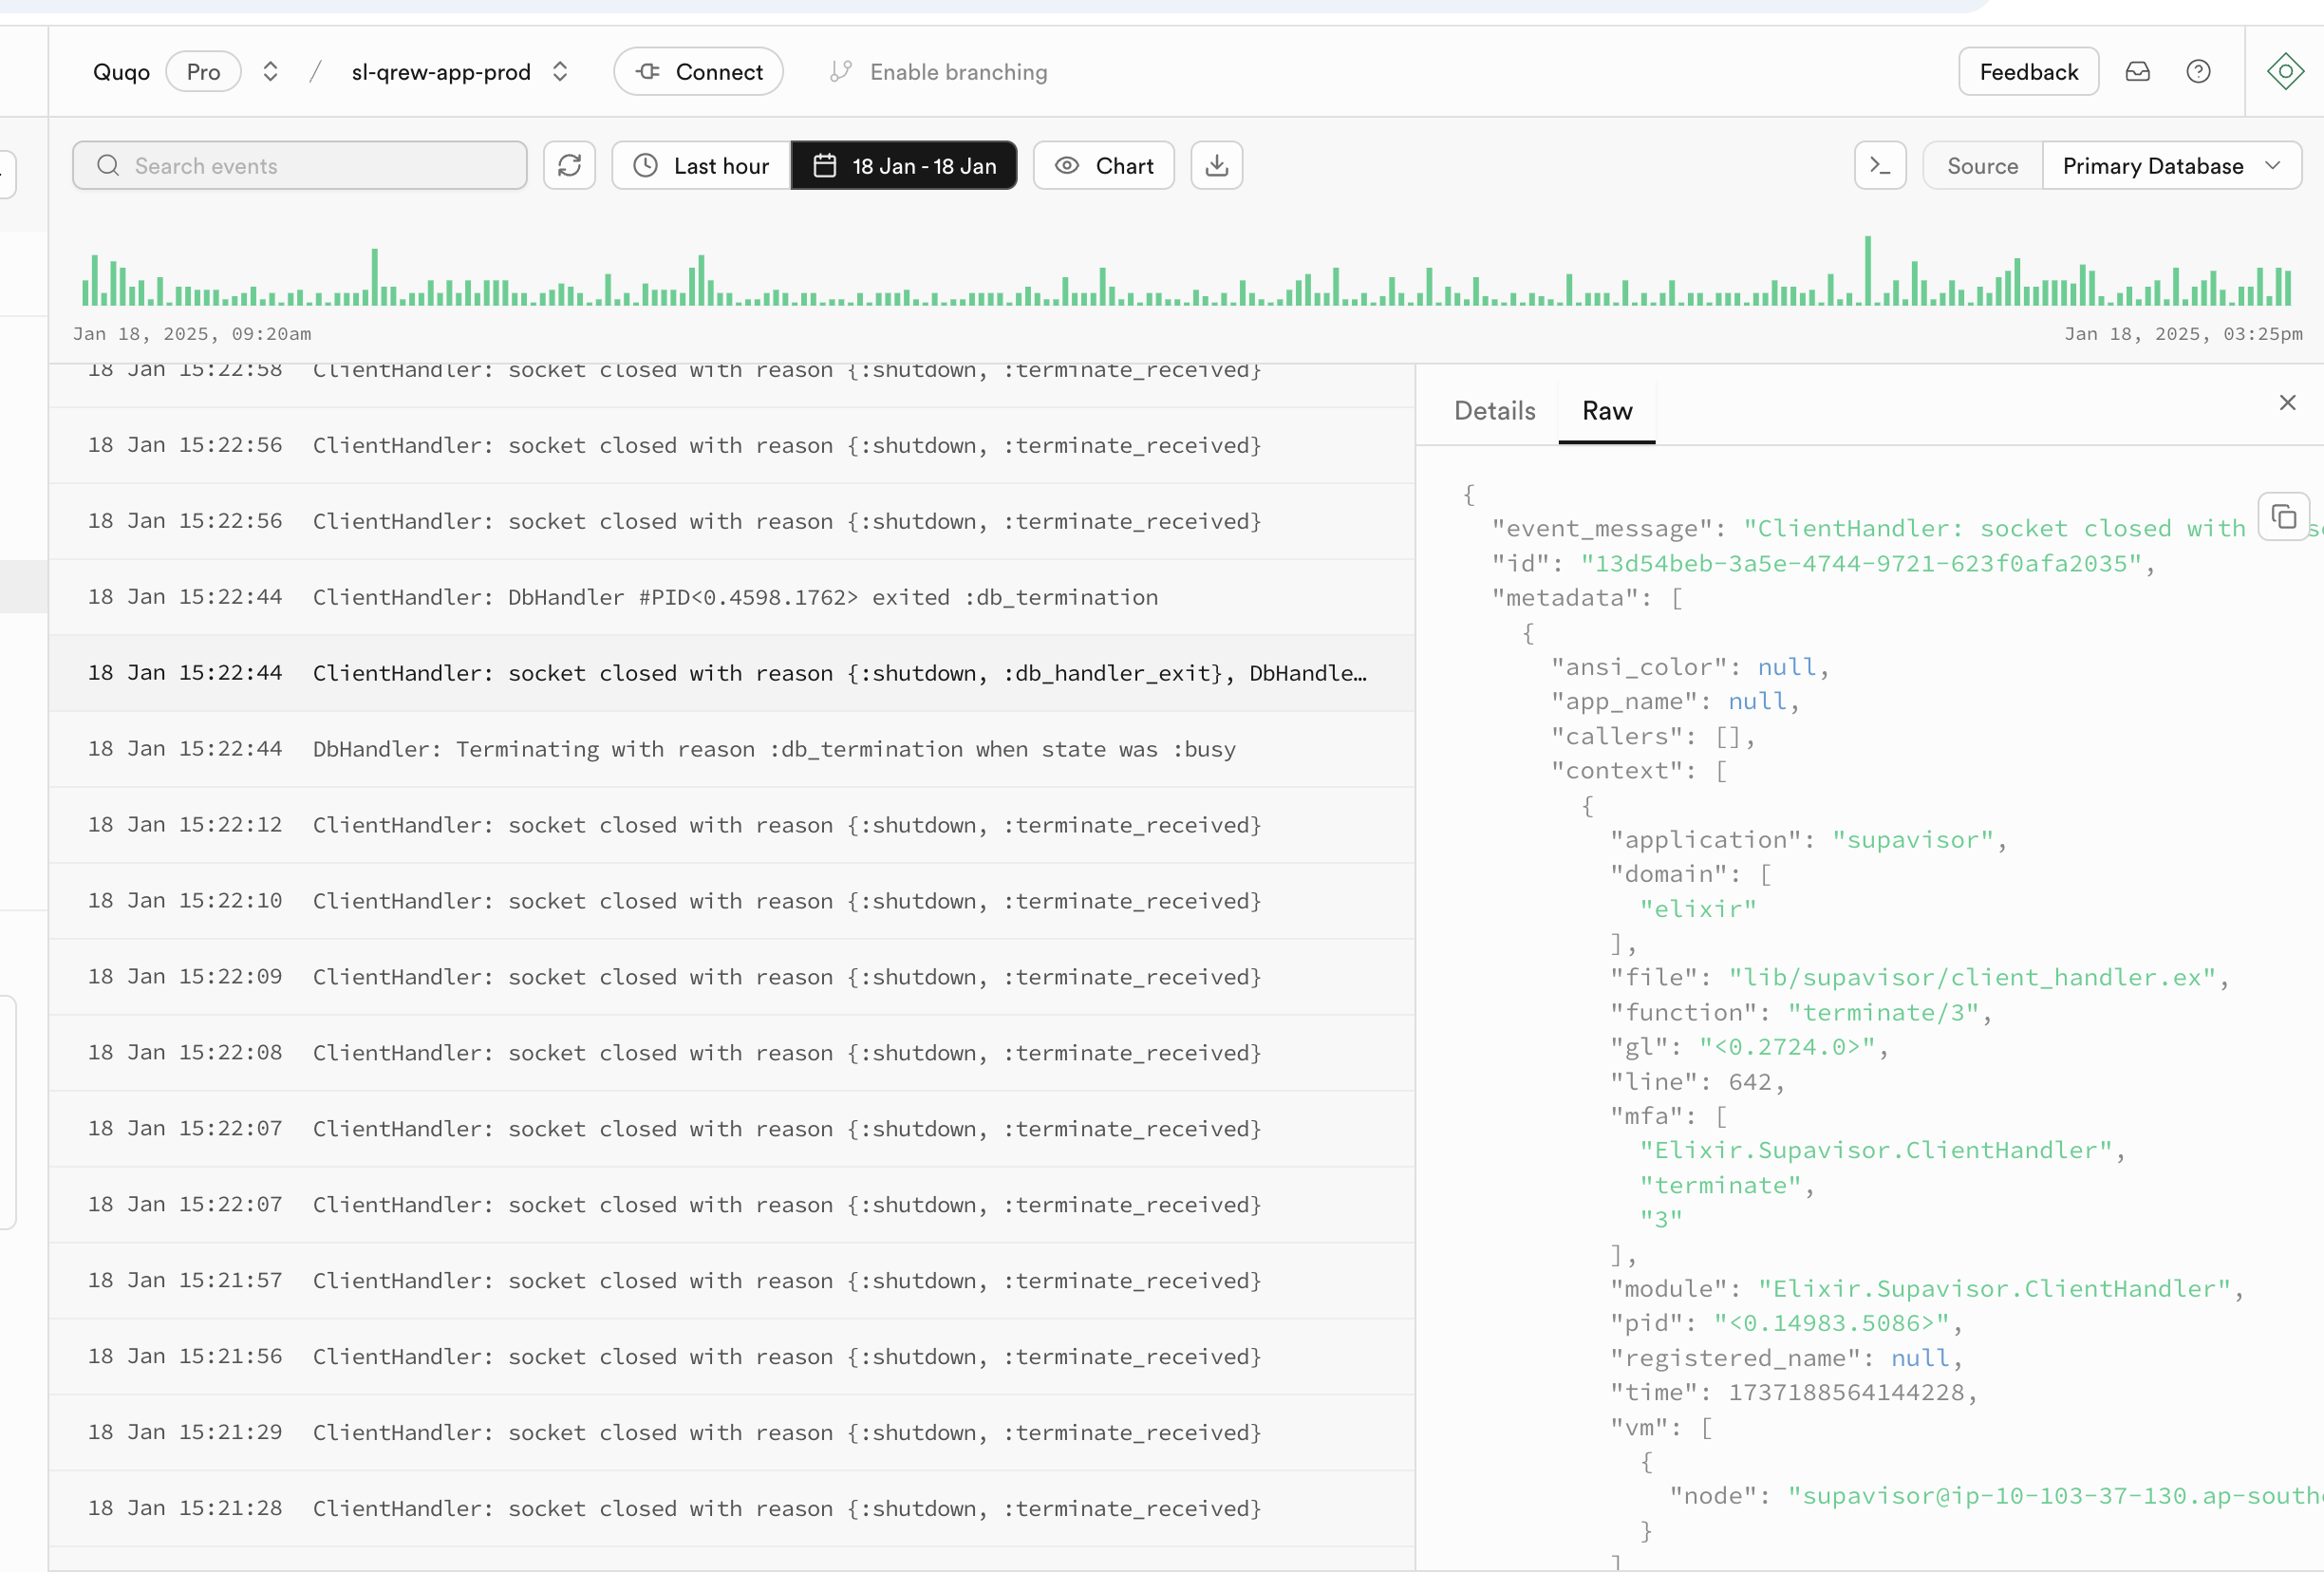Toggle the Chart display
The width and height of the screenshot is (2324, 1572).
(1103, 165)
